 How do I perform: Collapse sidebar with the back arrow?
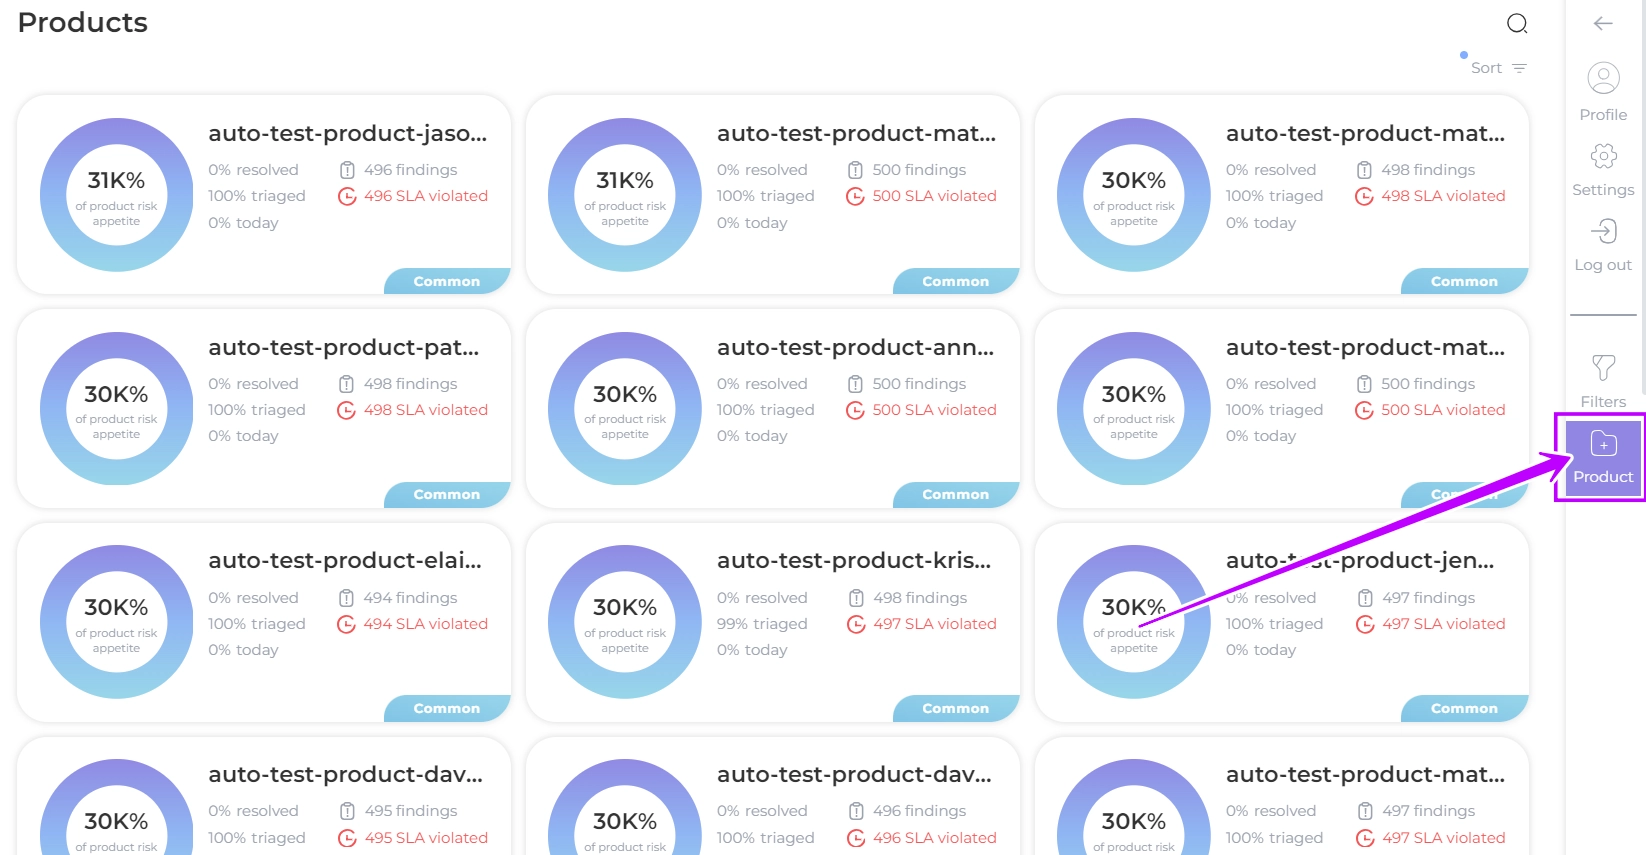(1603, 23)
